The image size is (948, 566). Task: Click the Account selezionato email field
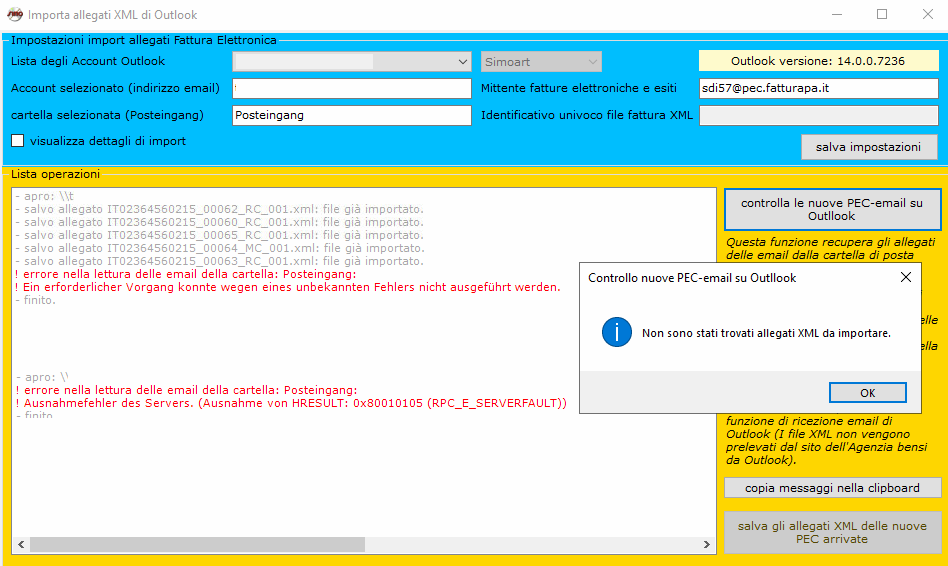point(351,89)
